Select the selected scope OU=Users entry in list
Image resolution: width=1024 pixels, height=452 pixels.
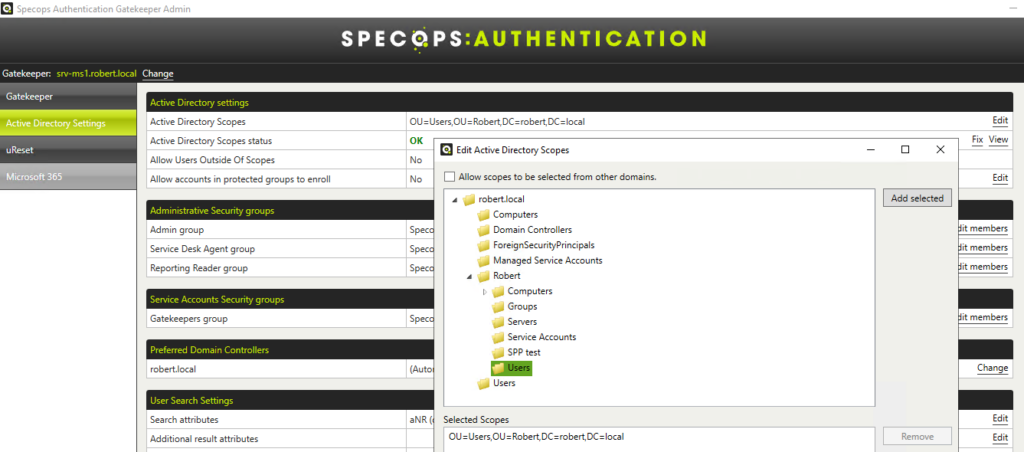coord(536,436)
